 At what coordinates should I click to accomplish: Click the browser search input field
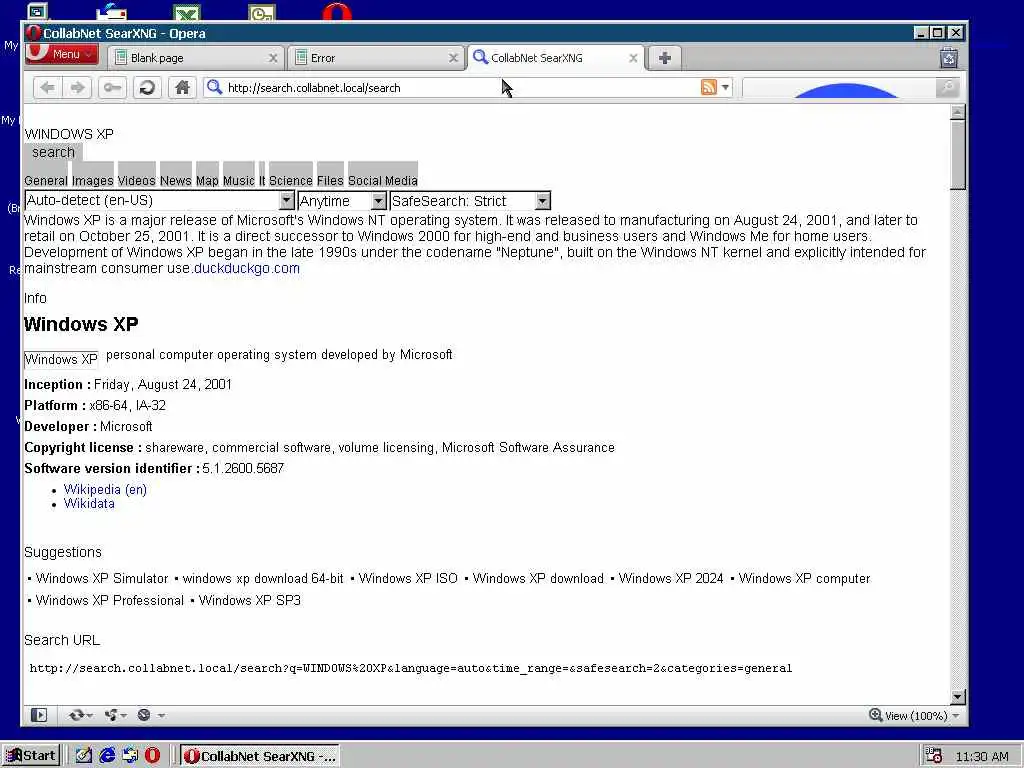[839, 88]
